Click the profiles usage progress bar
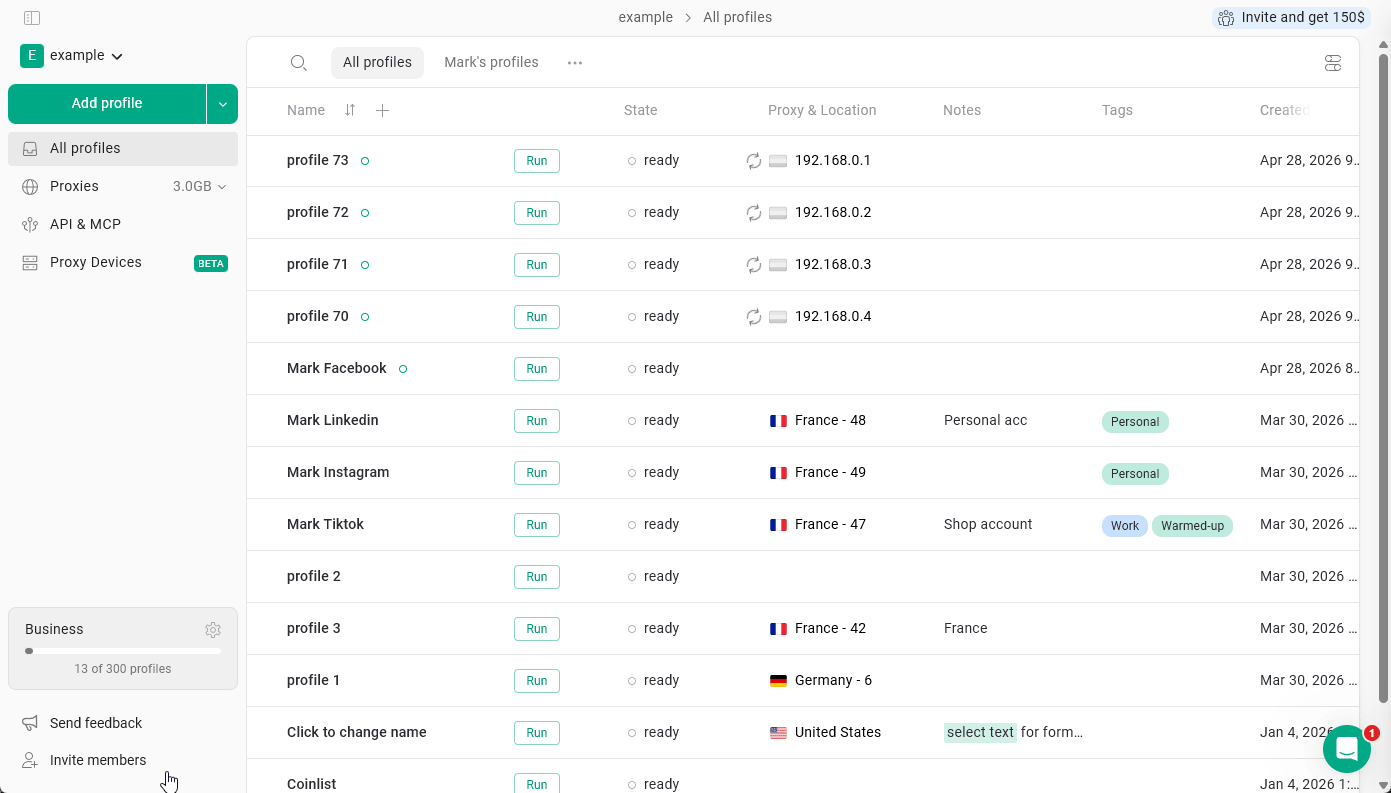Screen dimensions: 1391x793 point(123,651)
